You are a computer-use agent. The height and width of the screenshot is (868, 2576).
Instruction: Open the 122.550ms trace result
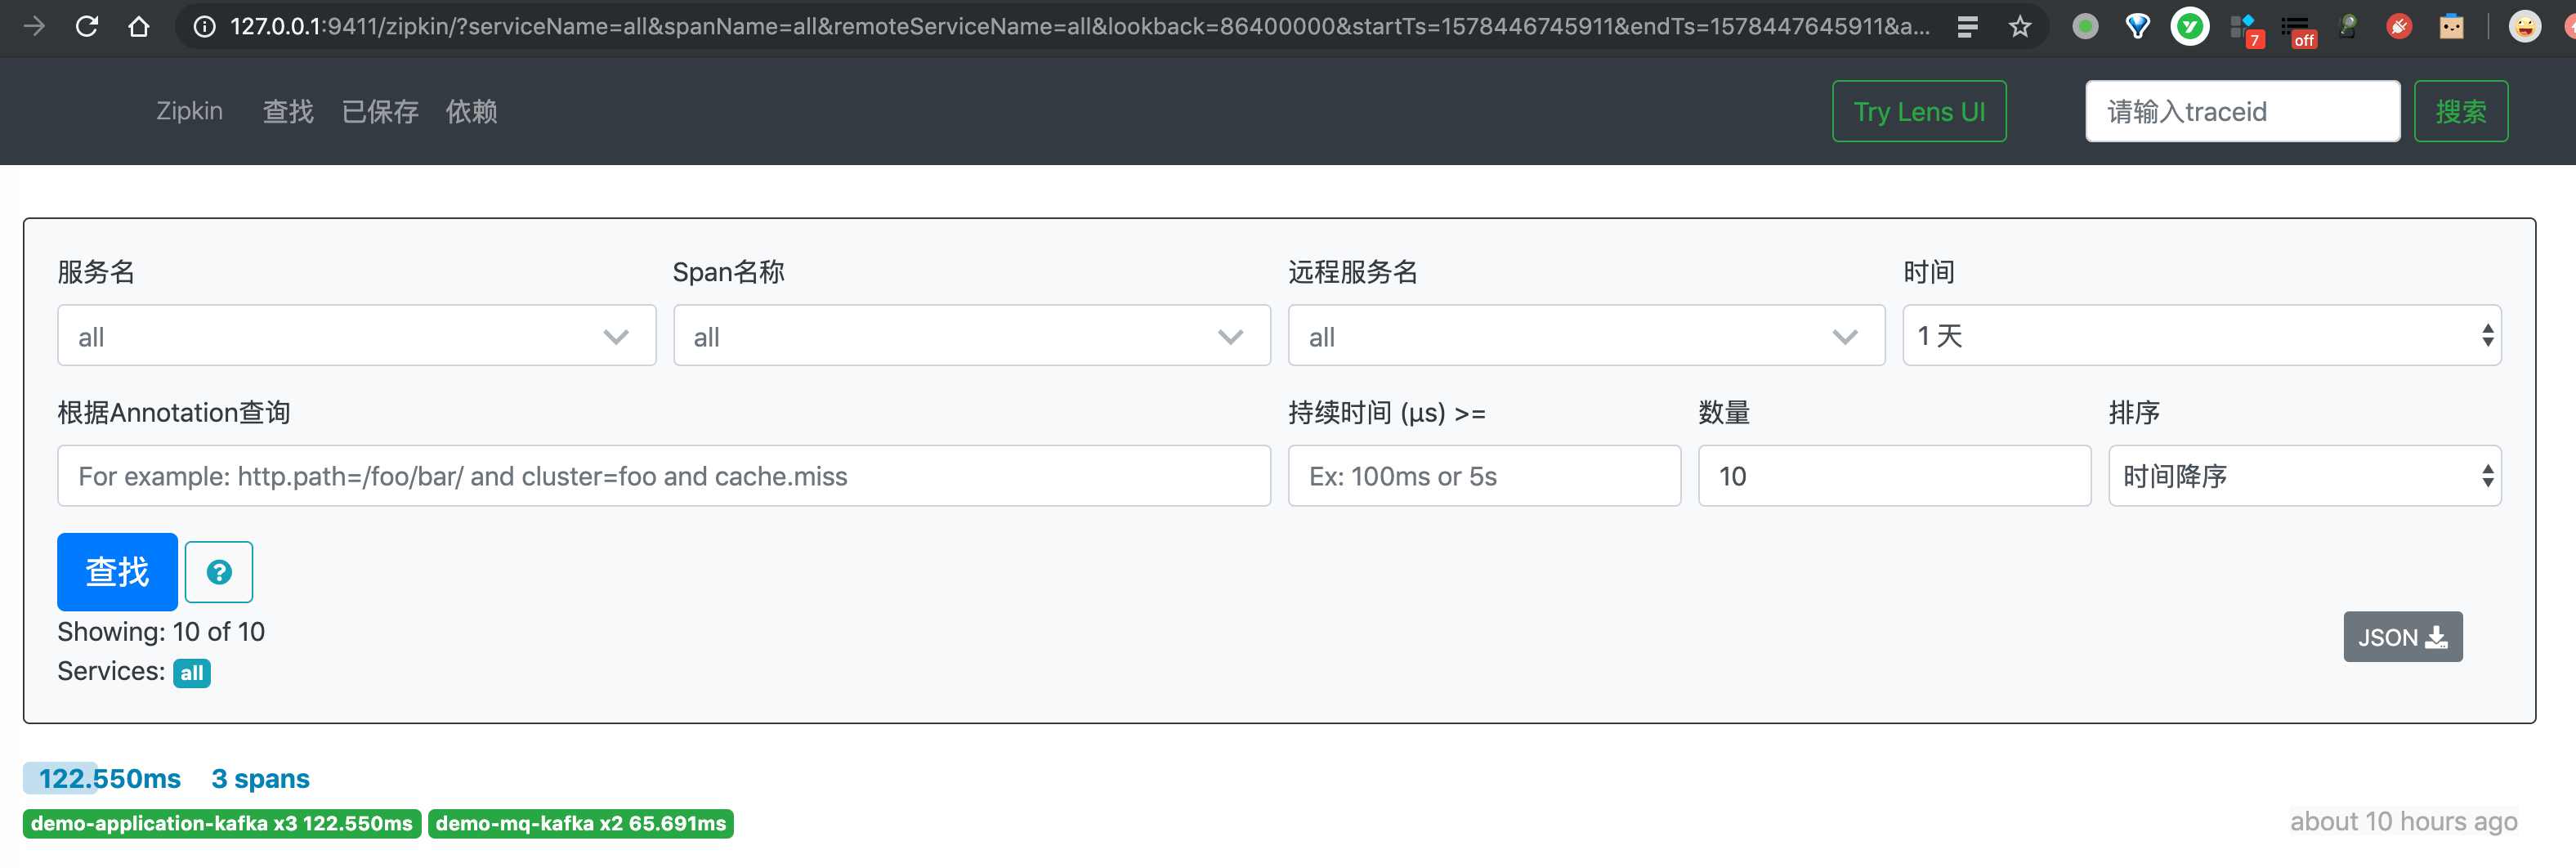[x=110, y=779]
